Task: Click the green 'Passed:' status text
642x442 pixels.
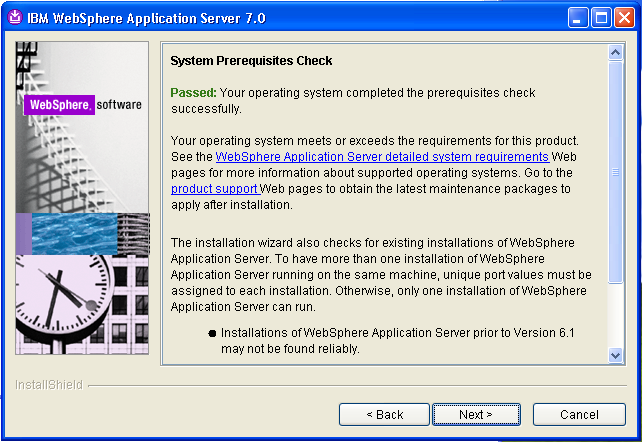Action: [x=193, y=92]
